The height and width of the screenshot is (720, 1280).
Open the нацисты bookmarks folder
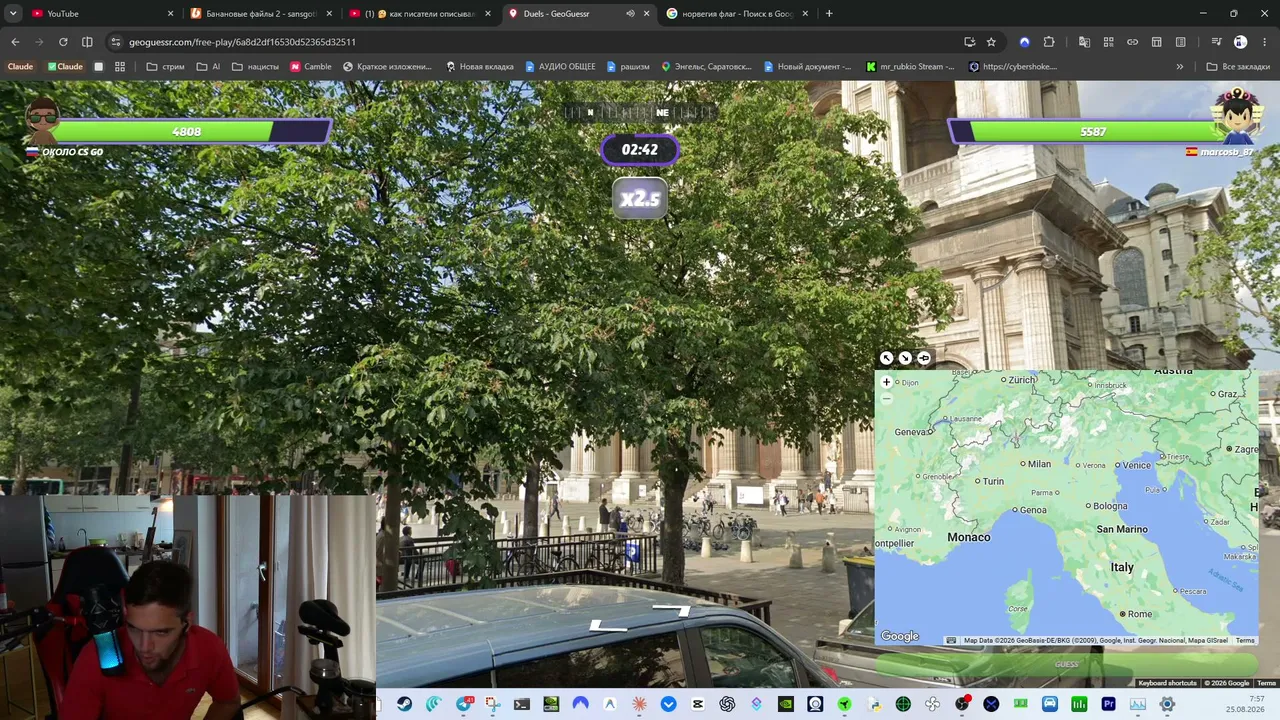click(x=255, y=67)
